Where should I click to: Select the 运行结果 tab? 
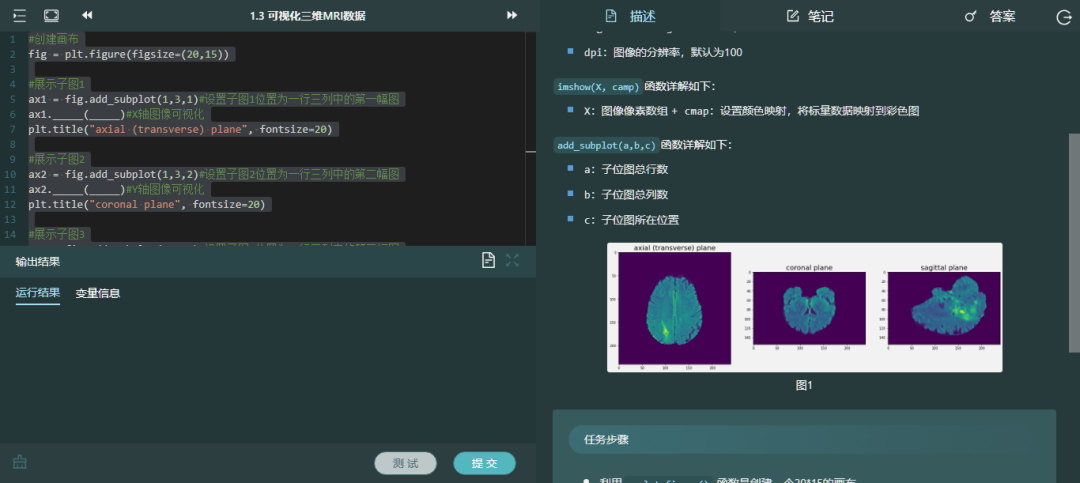click(x=38, y=293)
